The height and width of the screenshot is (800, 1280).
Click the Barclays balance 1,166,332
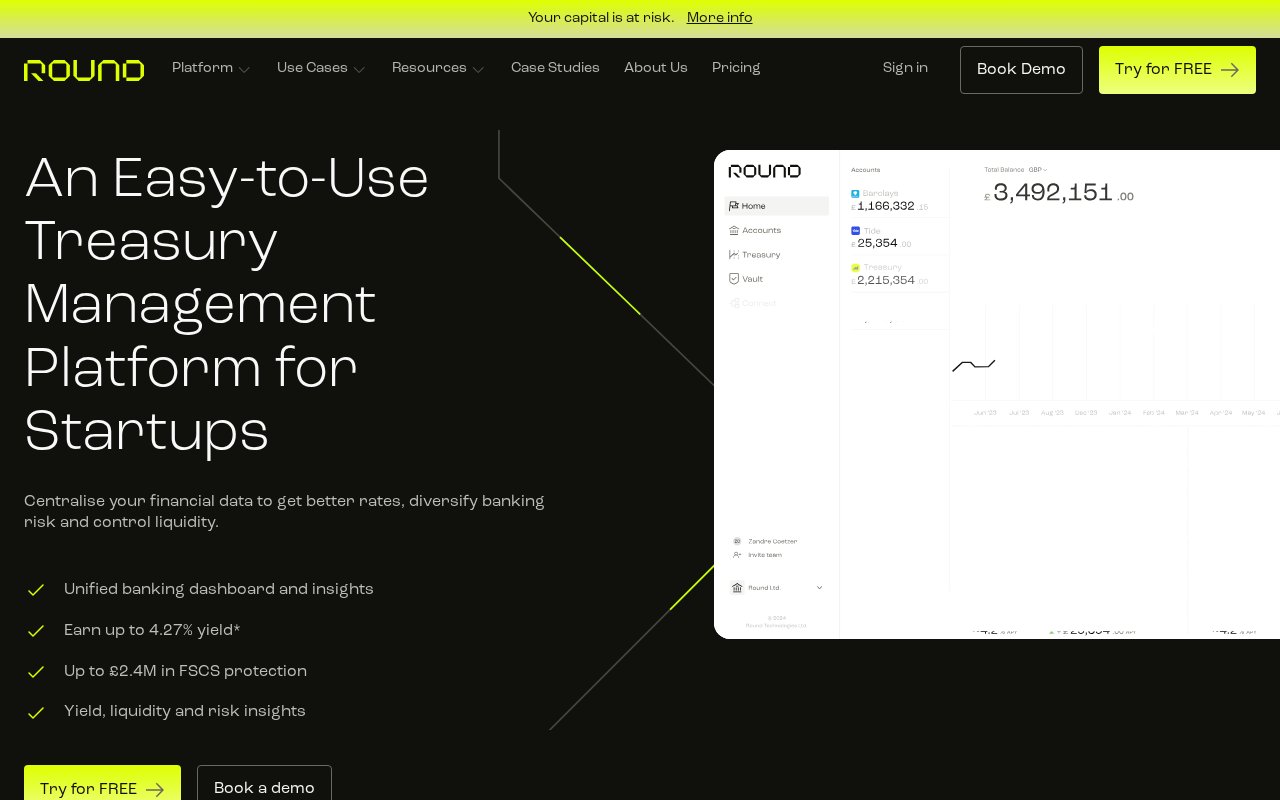coord(886,206)
